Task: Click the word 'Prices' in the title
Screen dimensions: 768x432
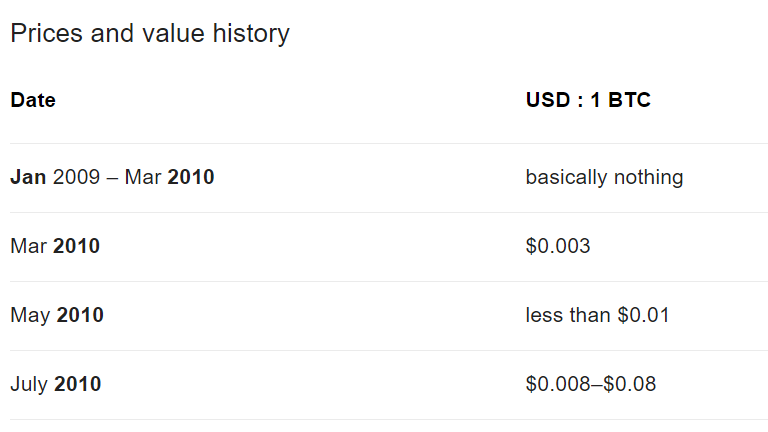Action: tap(47, 34)
